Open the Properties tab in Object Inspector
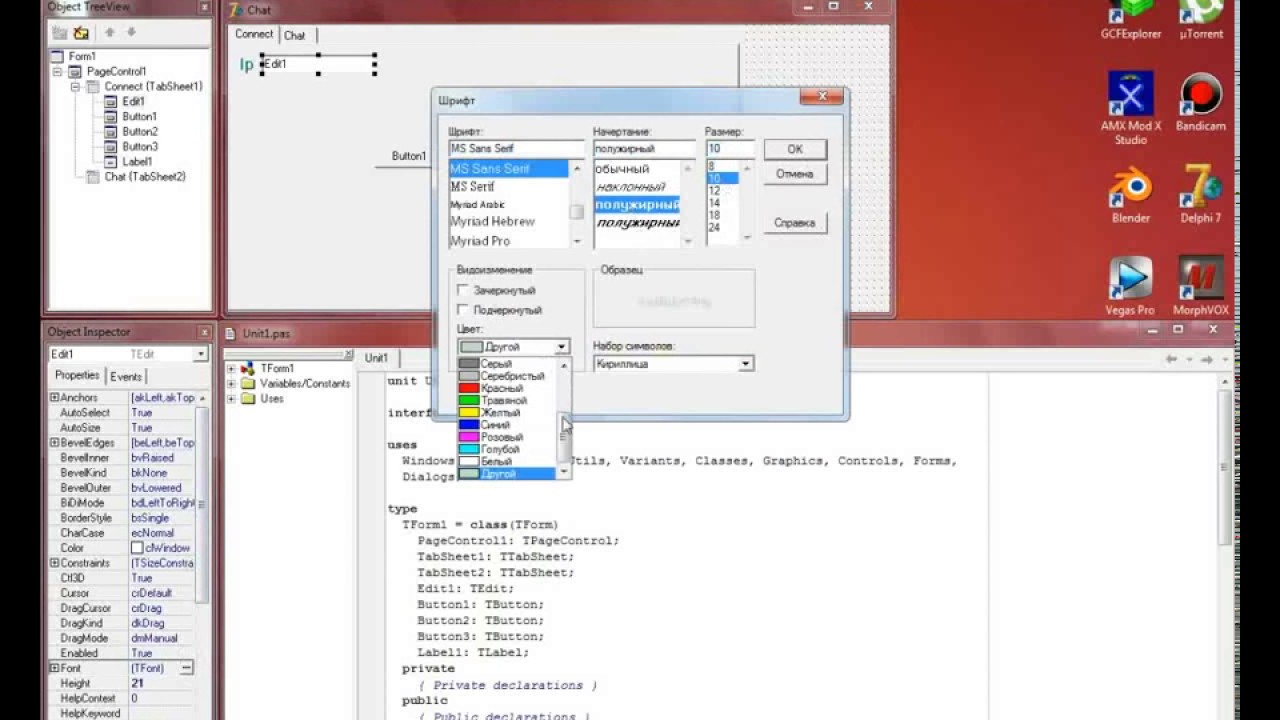1280x720 pixels. (x=77, y=376)
